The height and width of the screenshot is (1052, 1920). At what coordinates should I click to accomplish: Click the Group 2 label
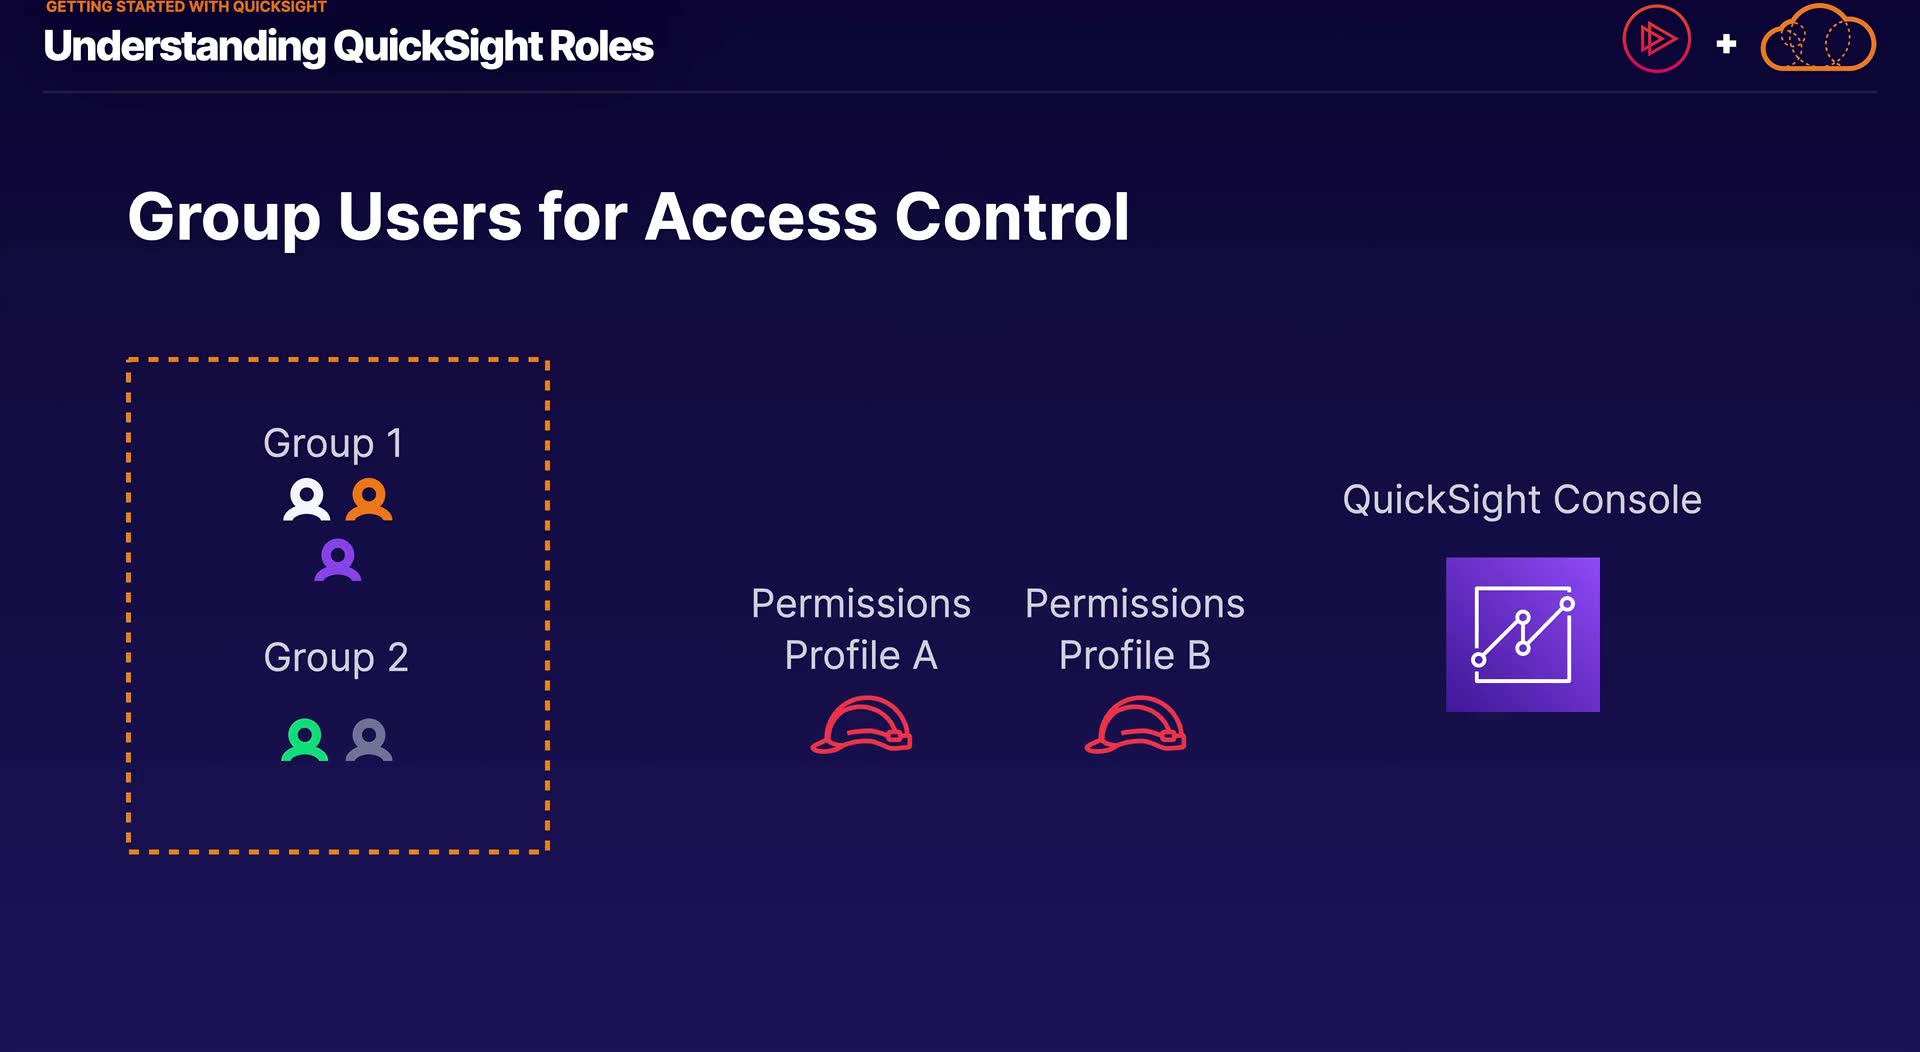click(x=336, y=657)
